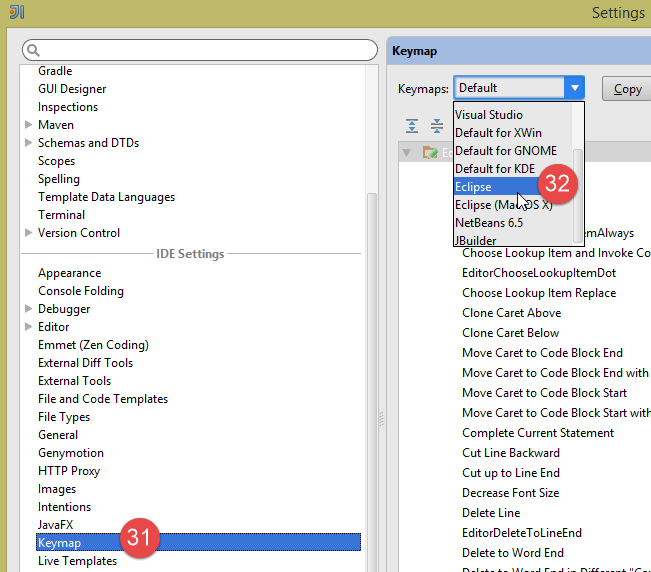This screenshot has height=572, width=651.
Task: Expand the Version Control node
Action: (28, 233)
